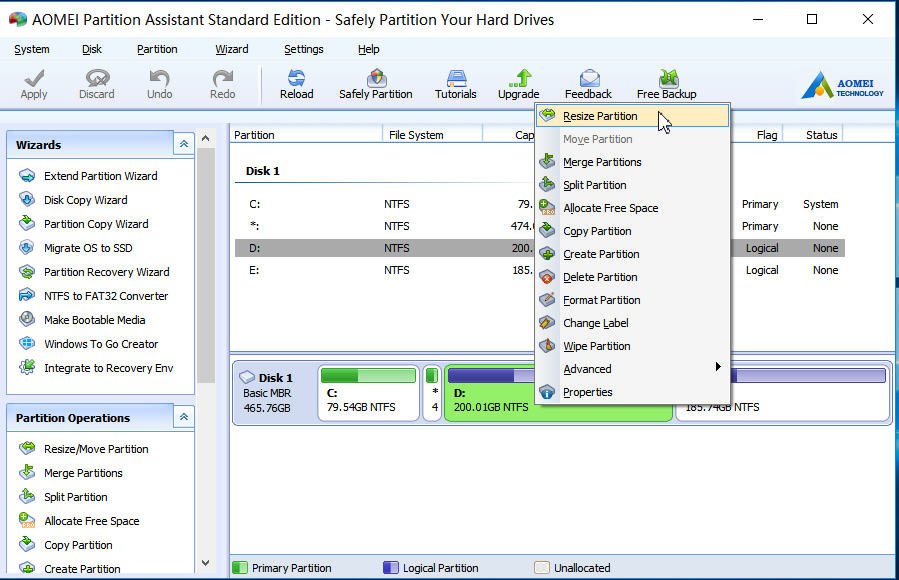Viewport: 899px width, 580px height.
Task: Select the C: 79.54GB NTFS disk block
Action: [368, 393]
